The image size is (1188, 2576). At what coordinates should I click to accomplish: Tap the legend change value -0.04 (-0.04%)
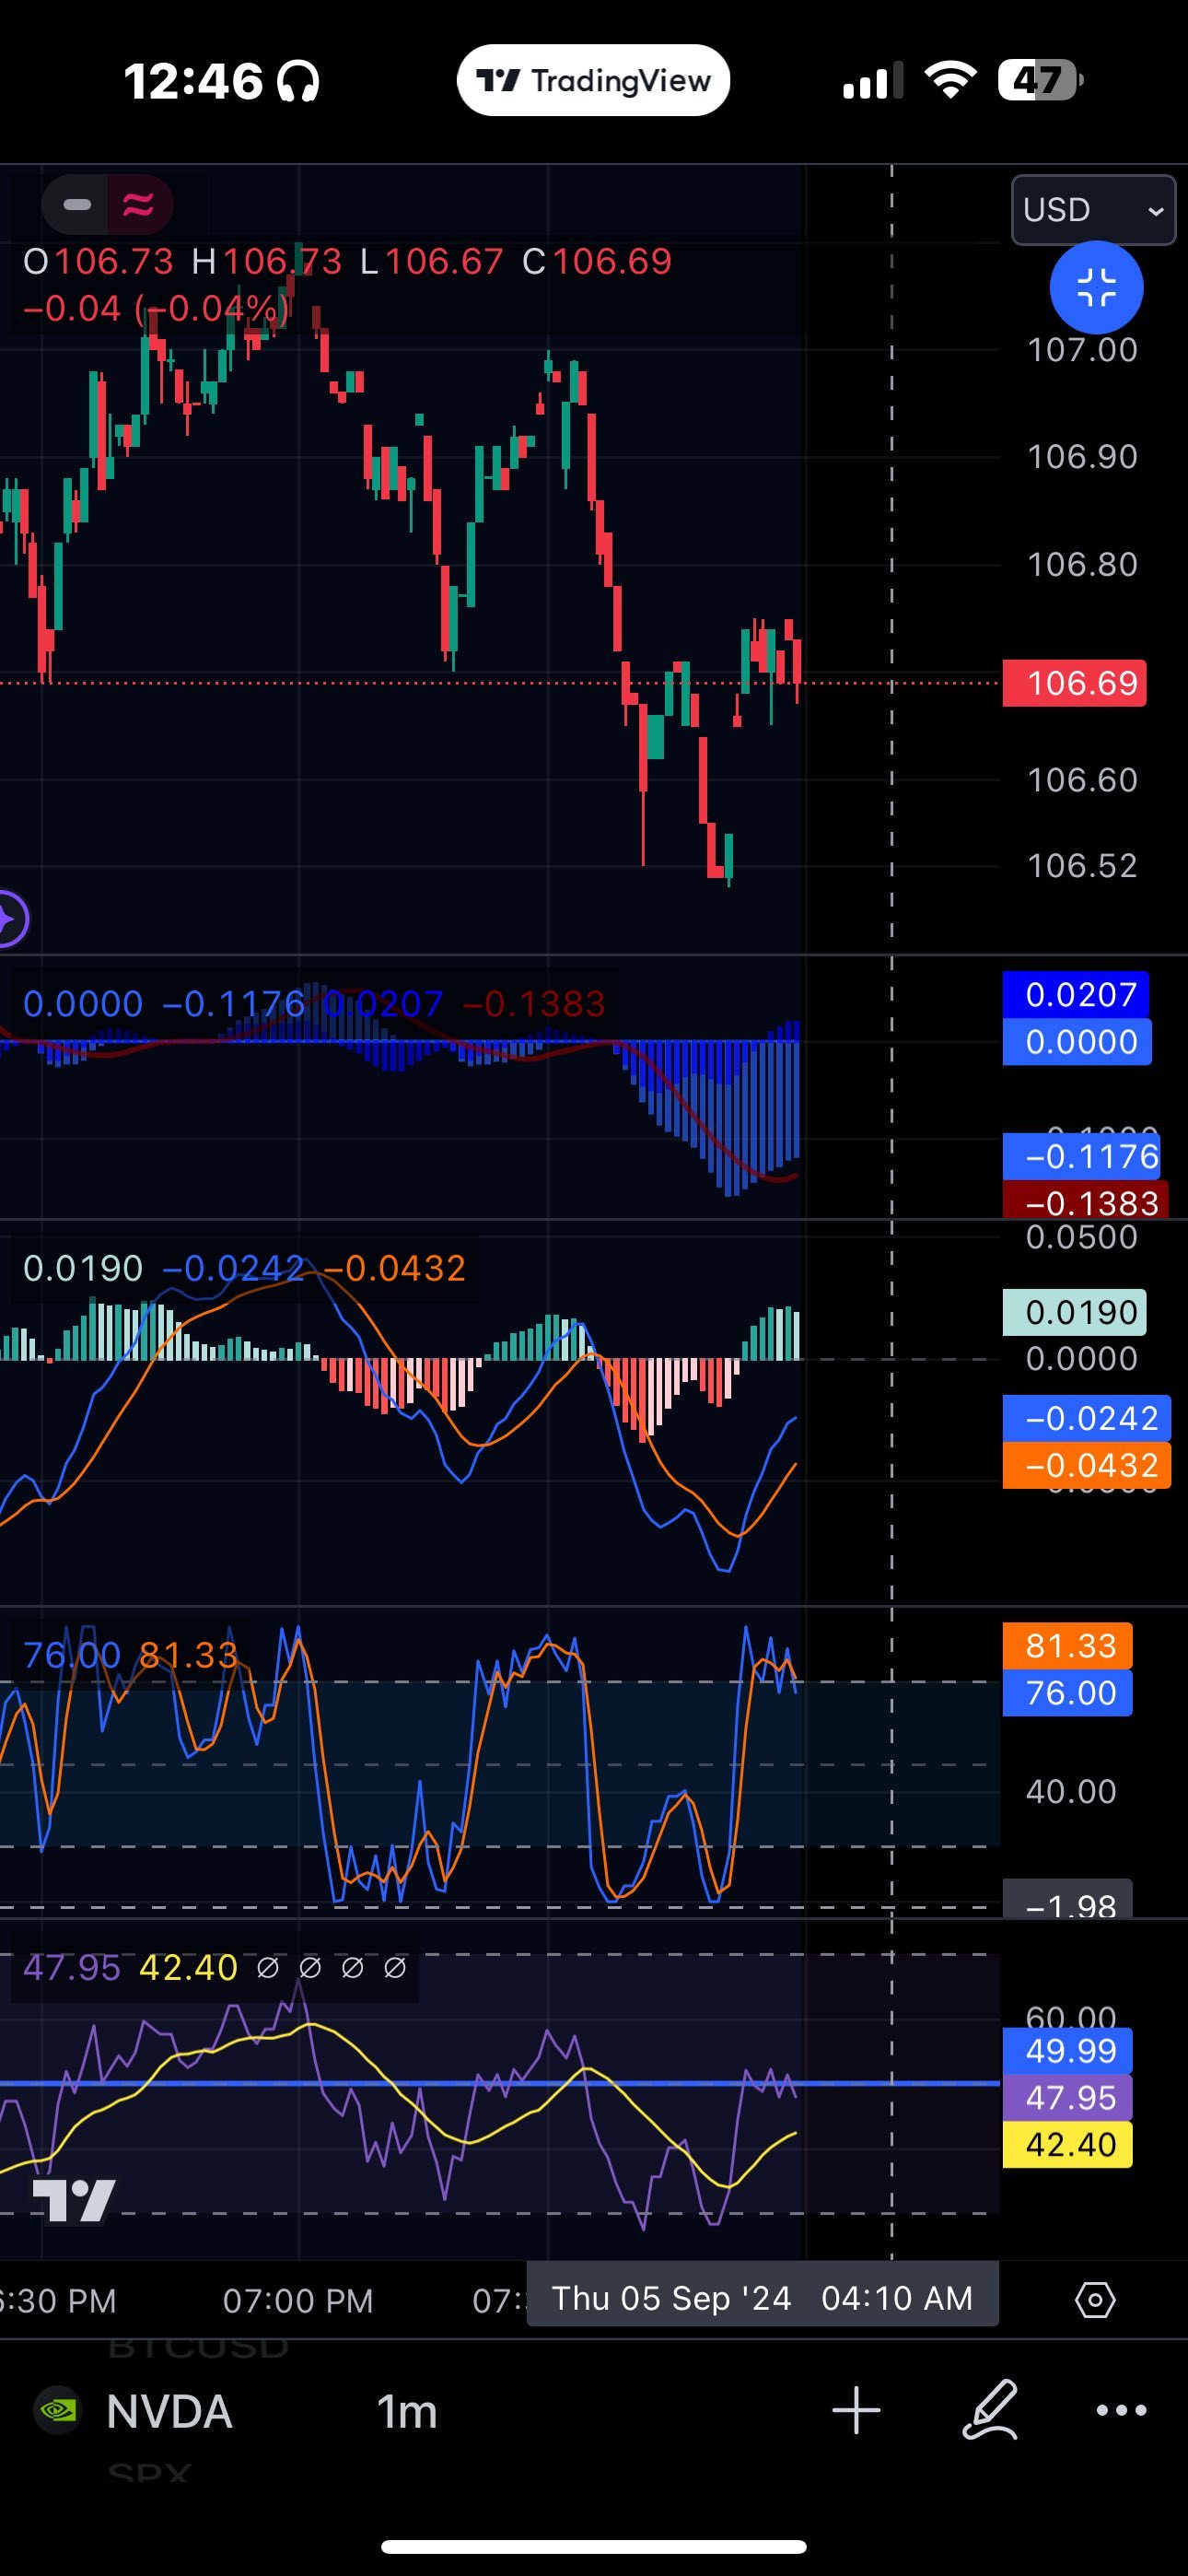pyautogui.click(x=156, y=308)
